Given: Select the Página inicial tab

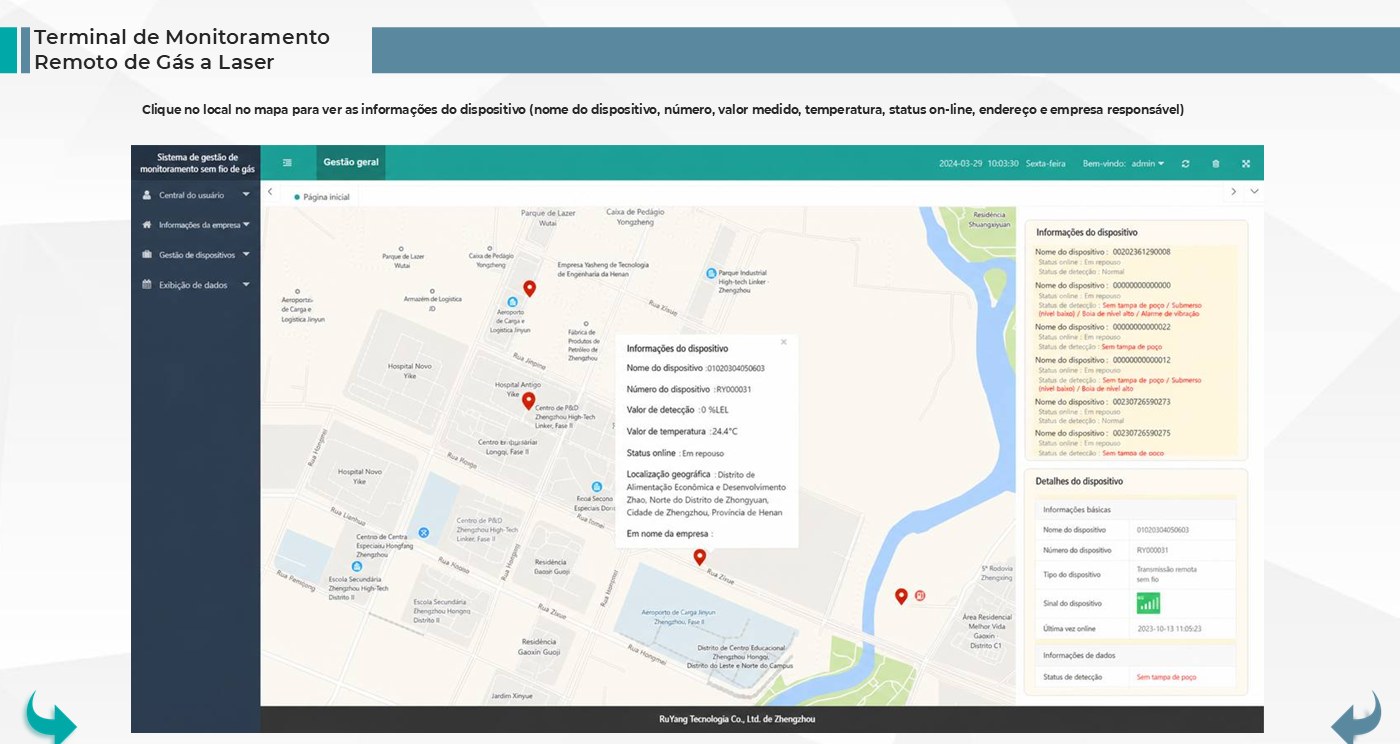Looking at the screenshot, I should tap(322, 197).
